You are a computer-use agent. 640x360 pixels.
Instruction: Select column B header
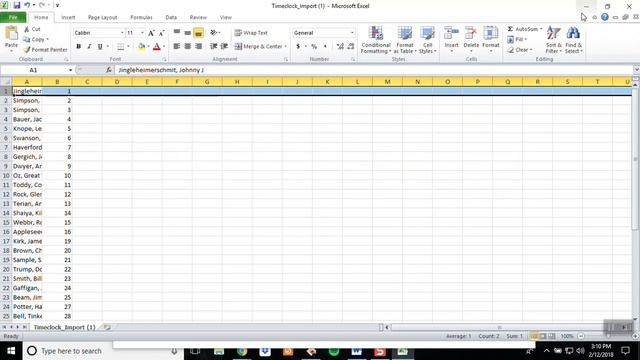[x=57, y=82]
